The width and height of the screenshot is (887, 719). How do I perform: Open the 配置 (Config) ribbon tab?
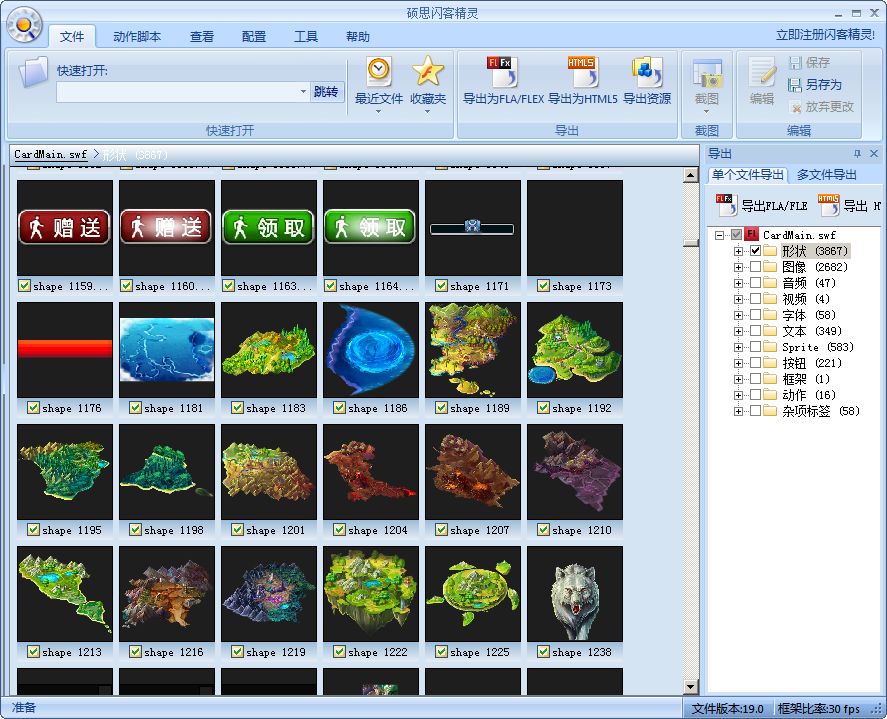point(254,36)
